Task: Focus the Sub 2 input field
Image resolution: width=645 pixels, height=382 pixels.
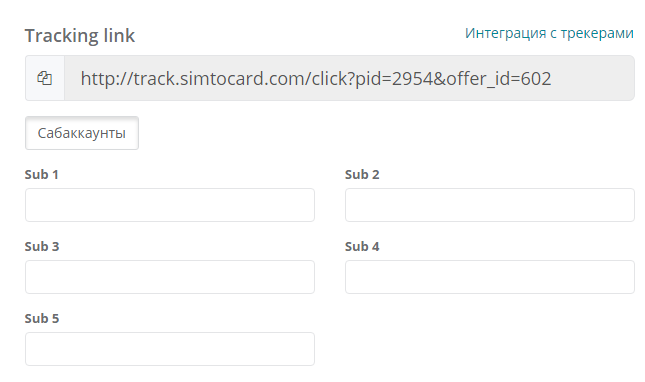Action: 490,205
